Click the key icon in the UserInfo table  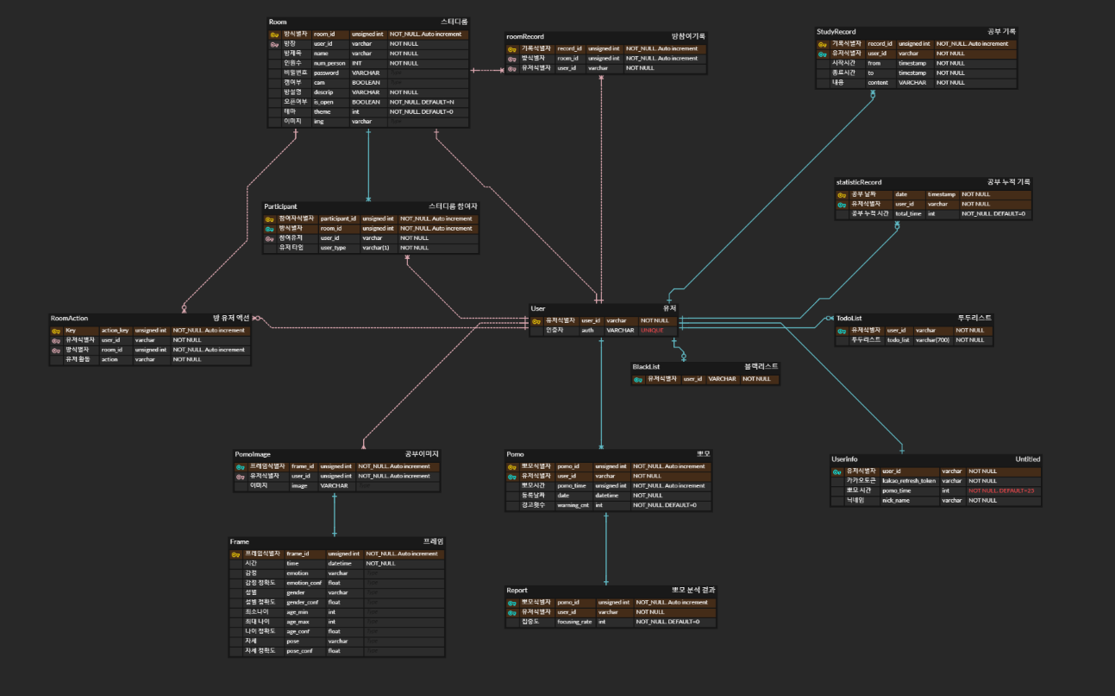point(836,472)
